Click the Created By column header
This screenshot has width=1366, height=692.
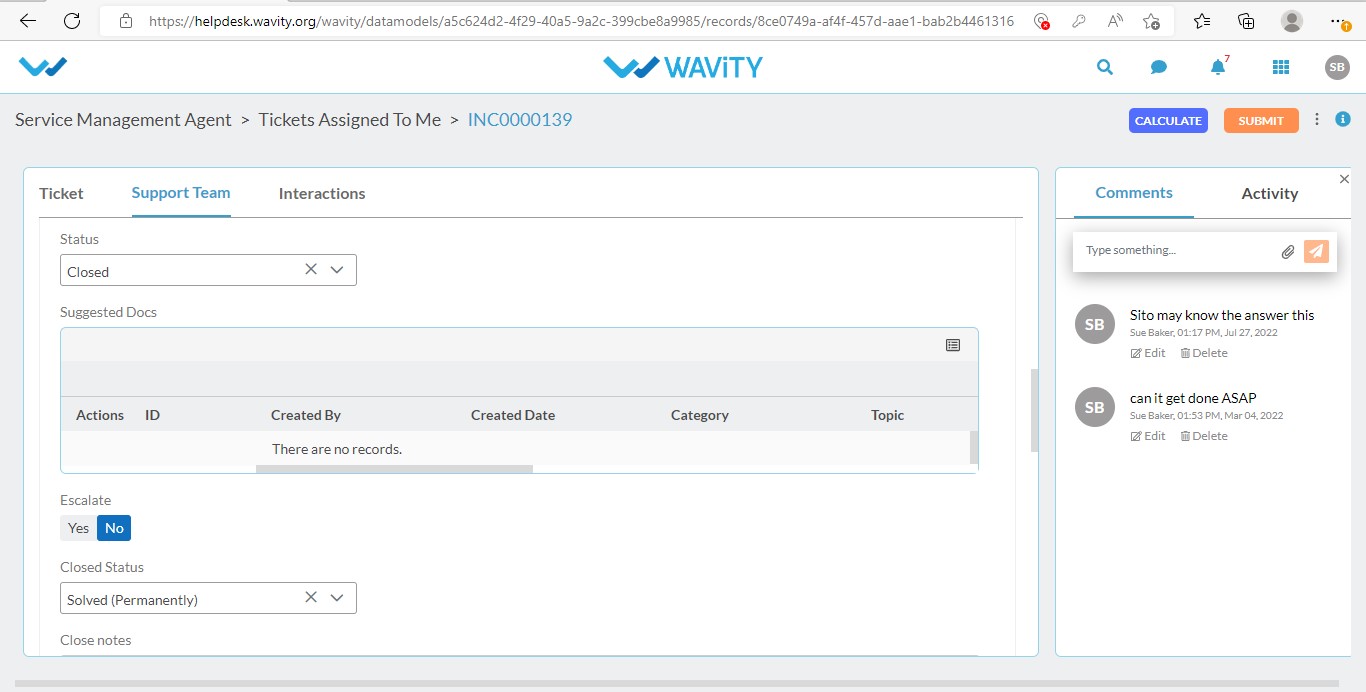tap(306, 415)
